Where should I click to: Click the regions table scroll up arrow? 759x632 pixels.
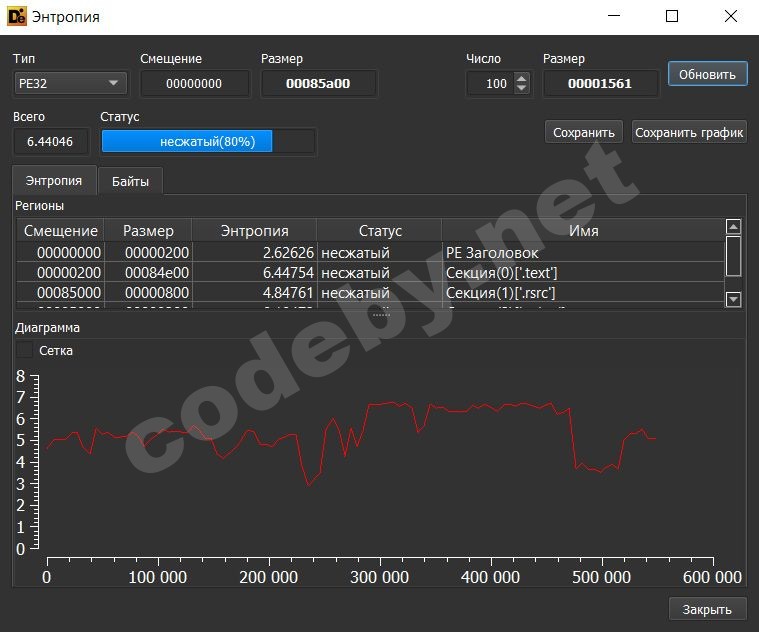pyautogui.click(x=733, y=226)
